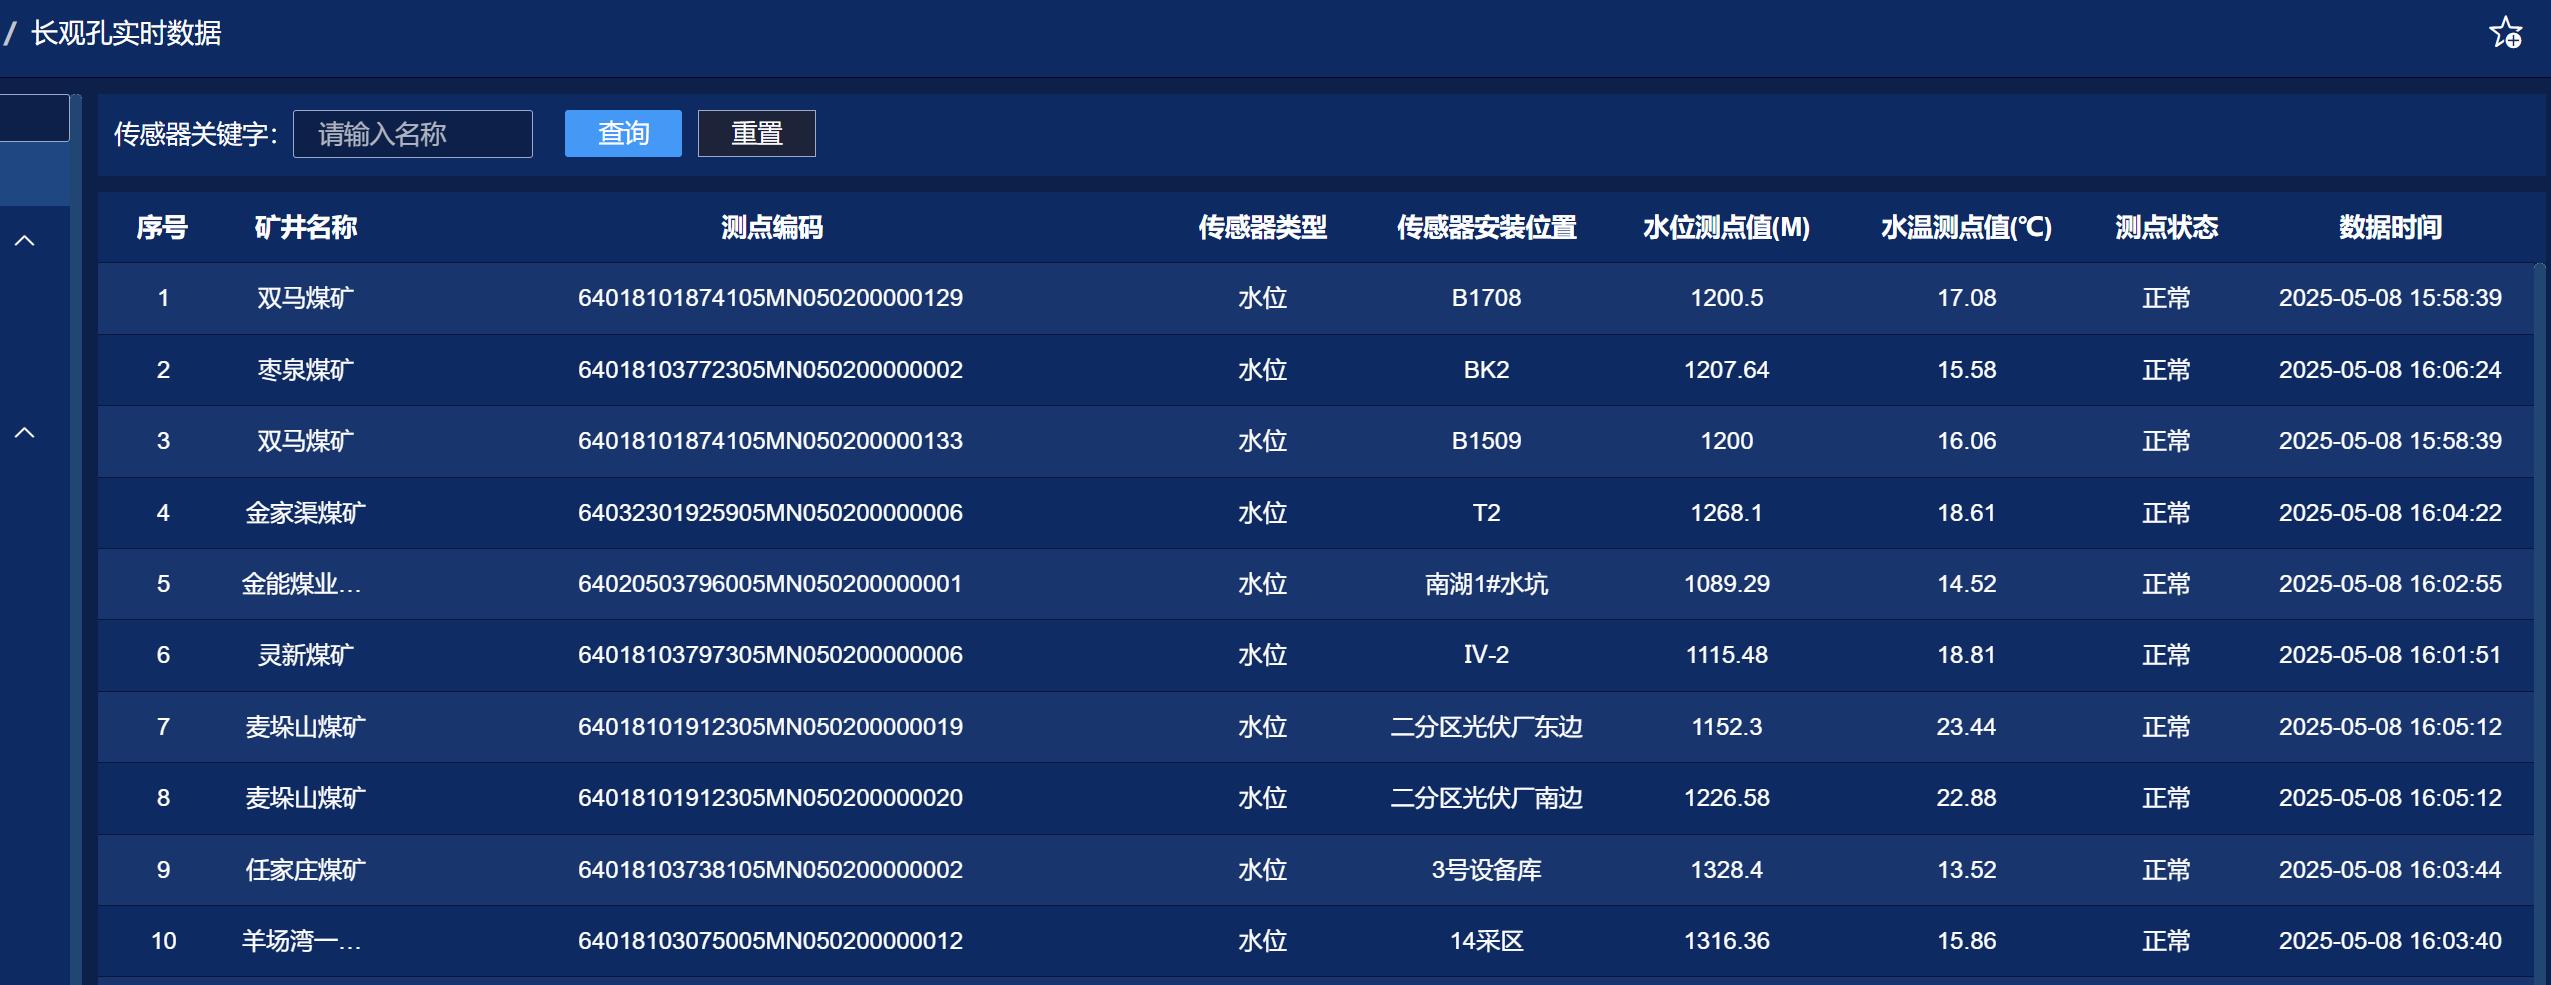Click timestamp 2025-05-08 16:02:55
The width and height of the screenshot is (2551, 985).
click(2390, 584)
